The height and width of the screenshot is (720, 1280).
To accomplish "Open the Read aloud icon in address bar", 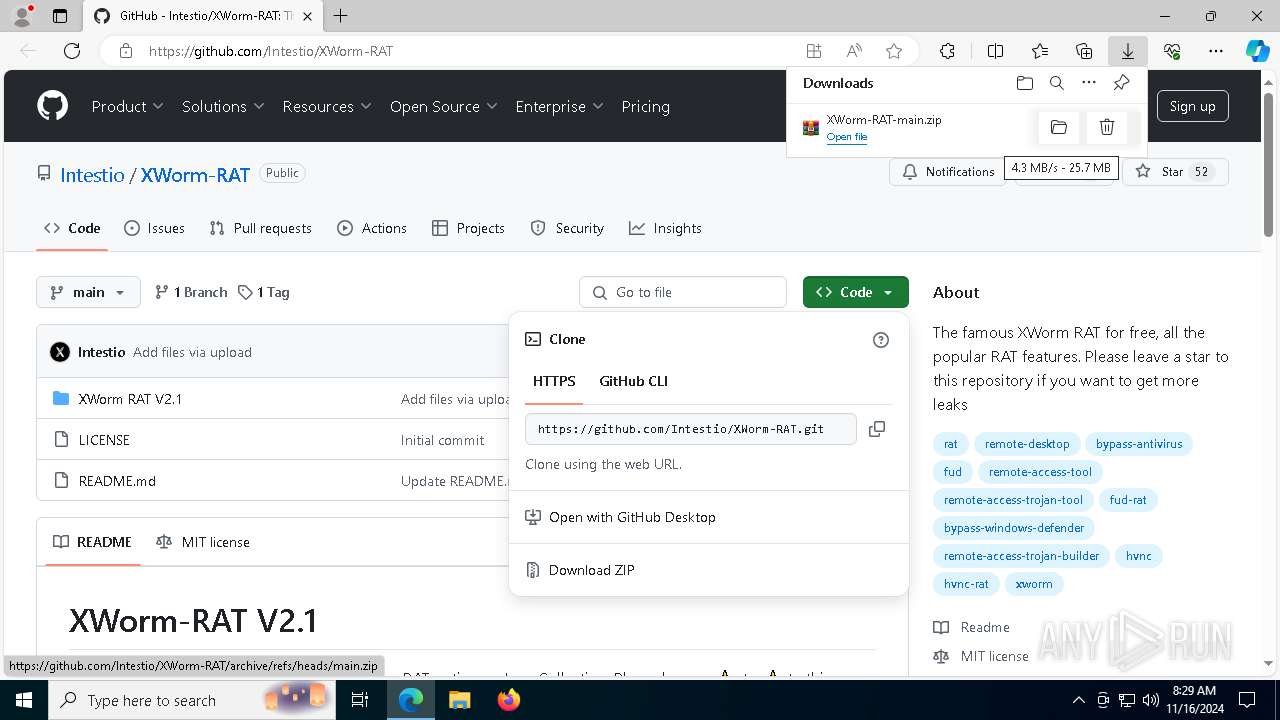I will coord(854,51).
